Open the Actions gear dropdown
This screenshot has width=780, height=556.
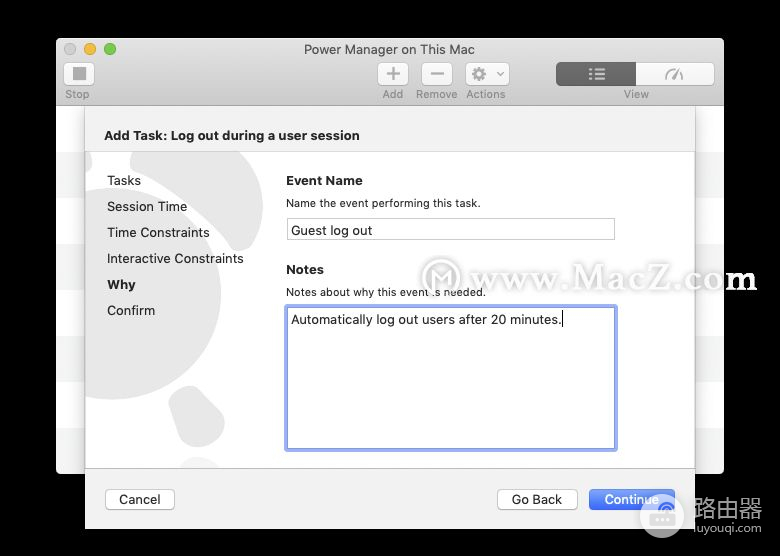point(487,74)
